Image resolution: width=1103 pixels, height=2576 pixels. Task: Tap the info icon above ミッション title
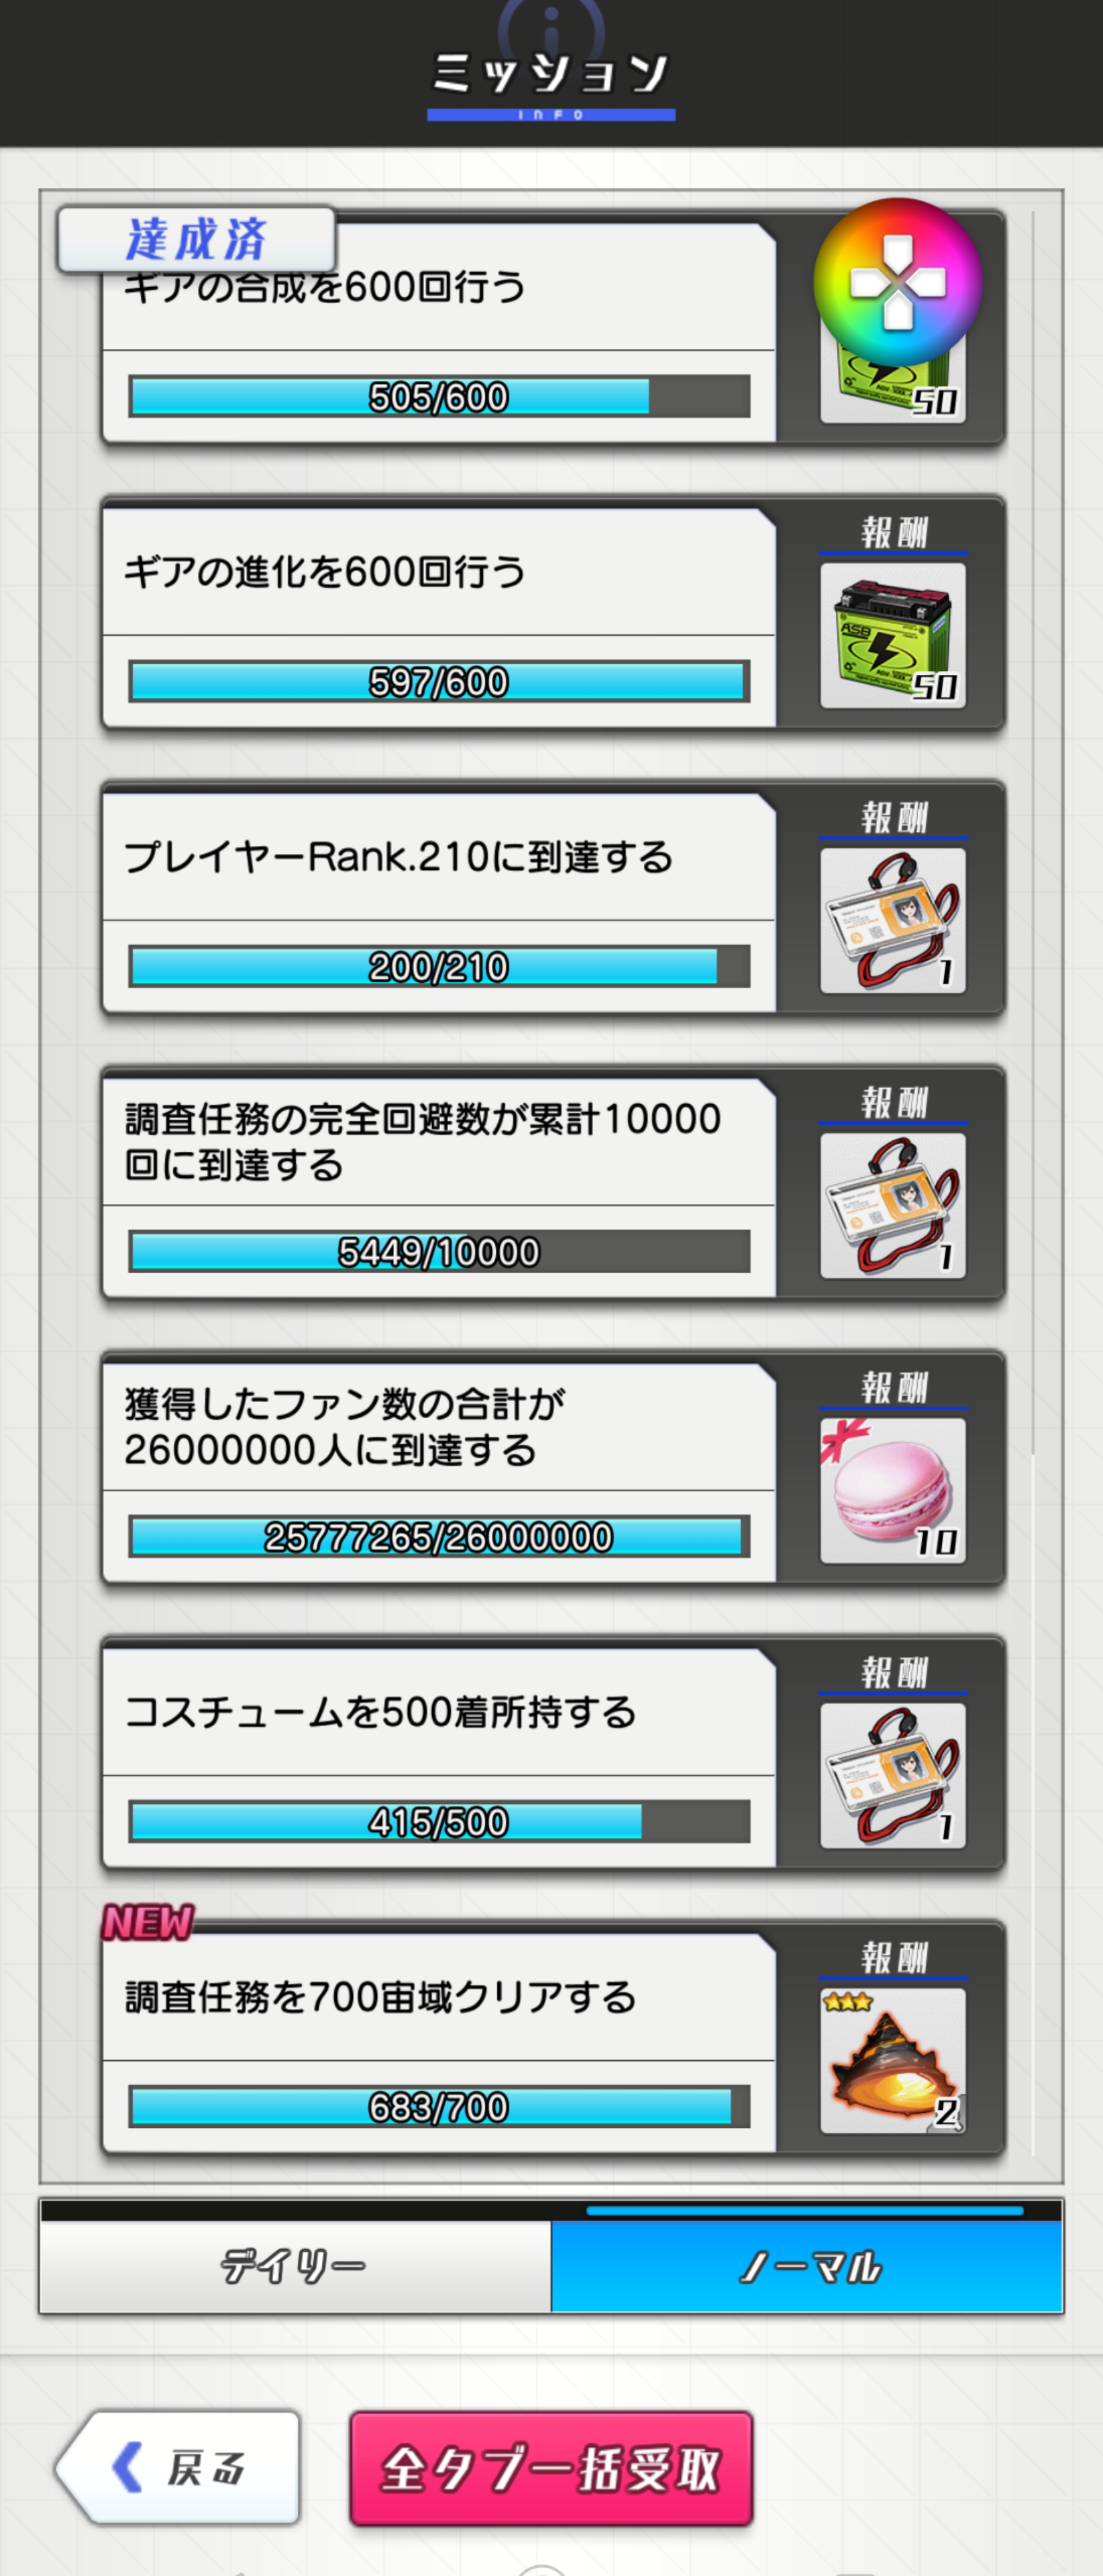551,25
